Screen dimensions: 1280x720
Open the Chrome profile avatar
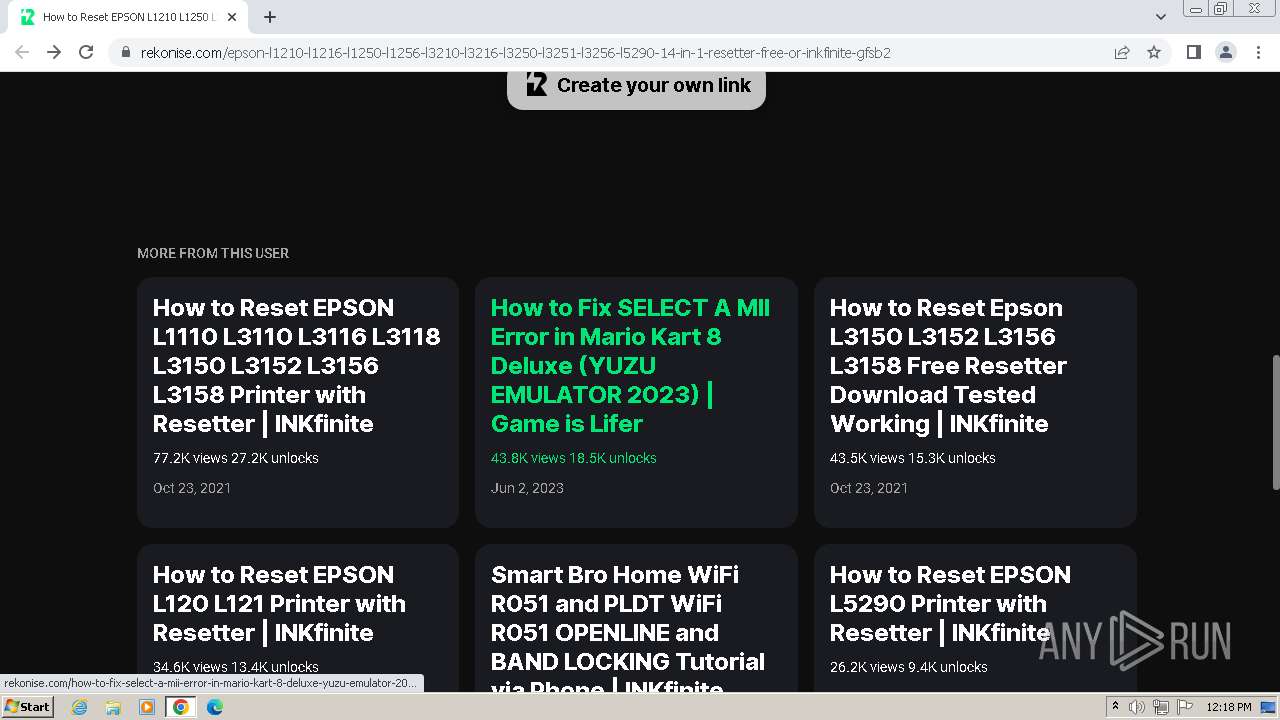click(x=1225, y=52)
